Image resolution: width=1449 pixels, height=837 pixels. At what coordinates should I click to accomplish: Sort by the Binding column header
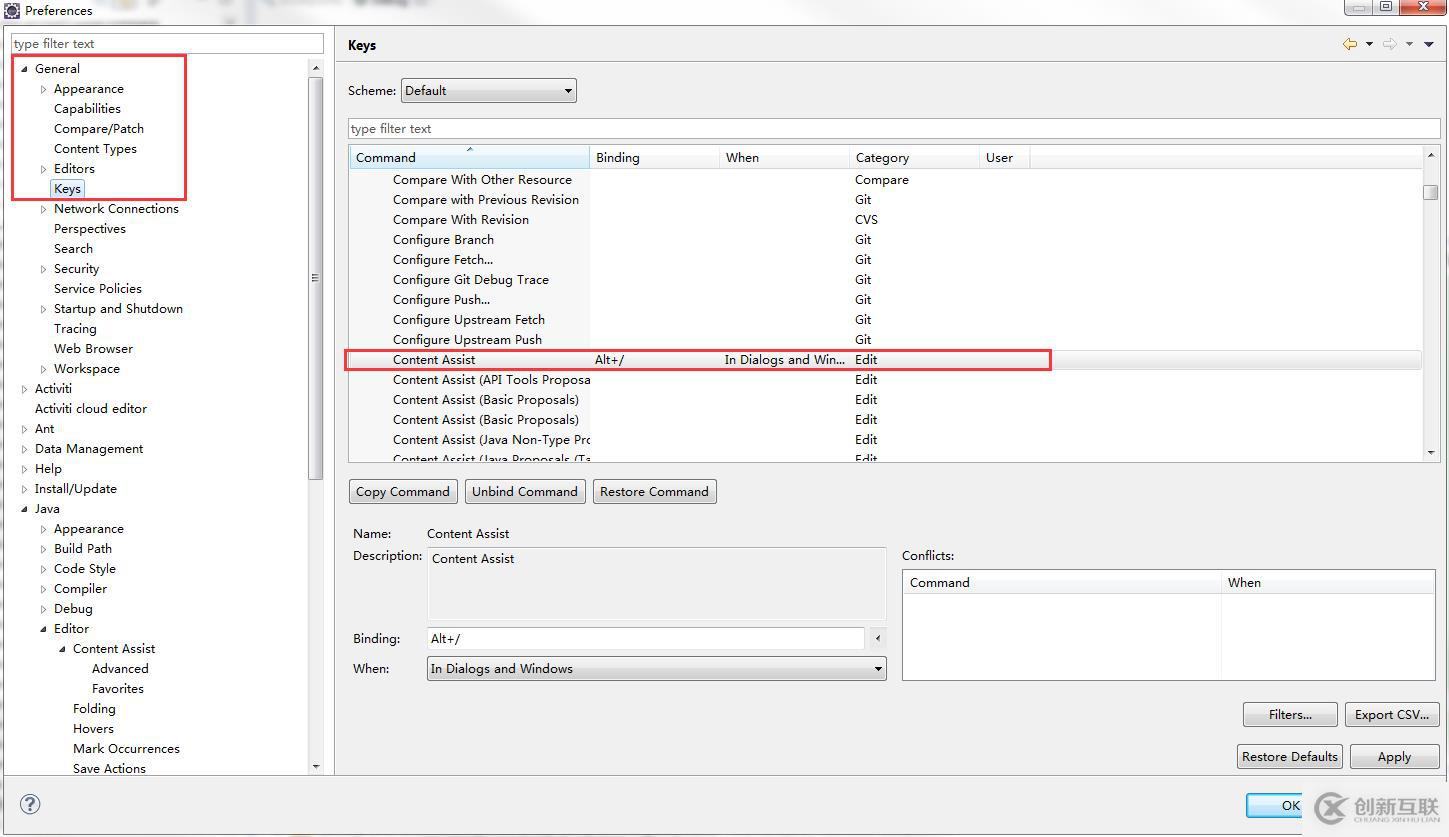(x=654, y=158)
